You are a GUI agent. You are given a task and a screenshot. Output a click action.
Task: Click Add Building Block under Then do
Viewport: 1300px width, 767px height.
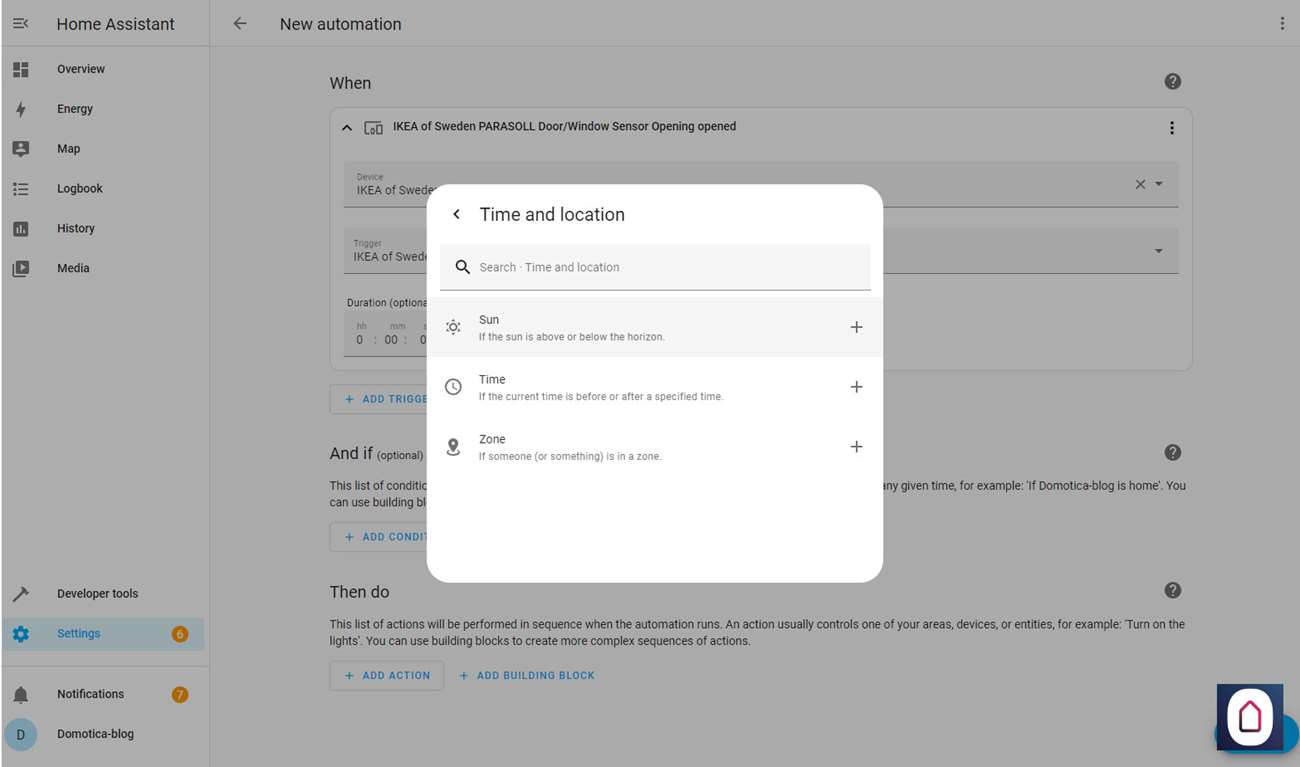pyautogui.click(x=527, y=676)
